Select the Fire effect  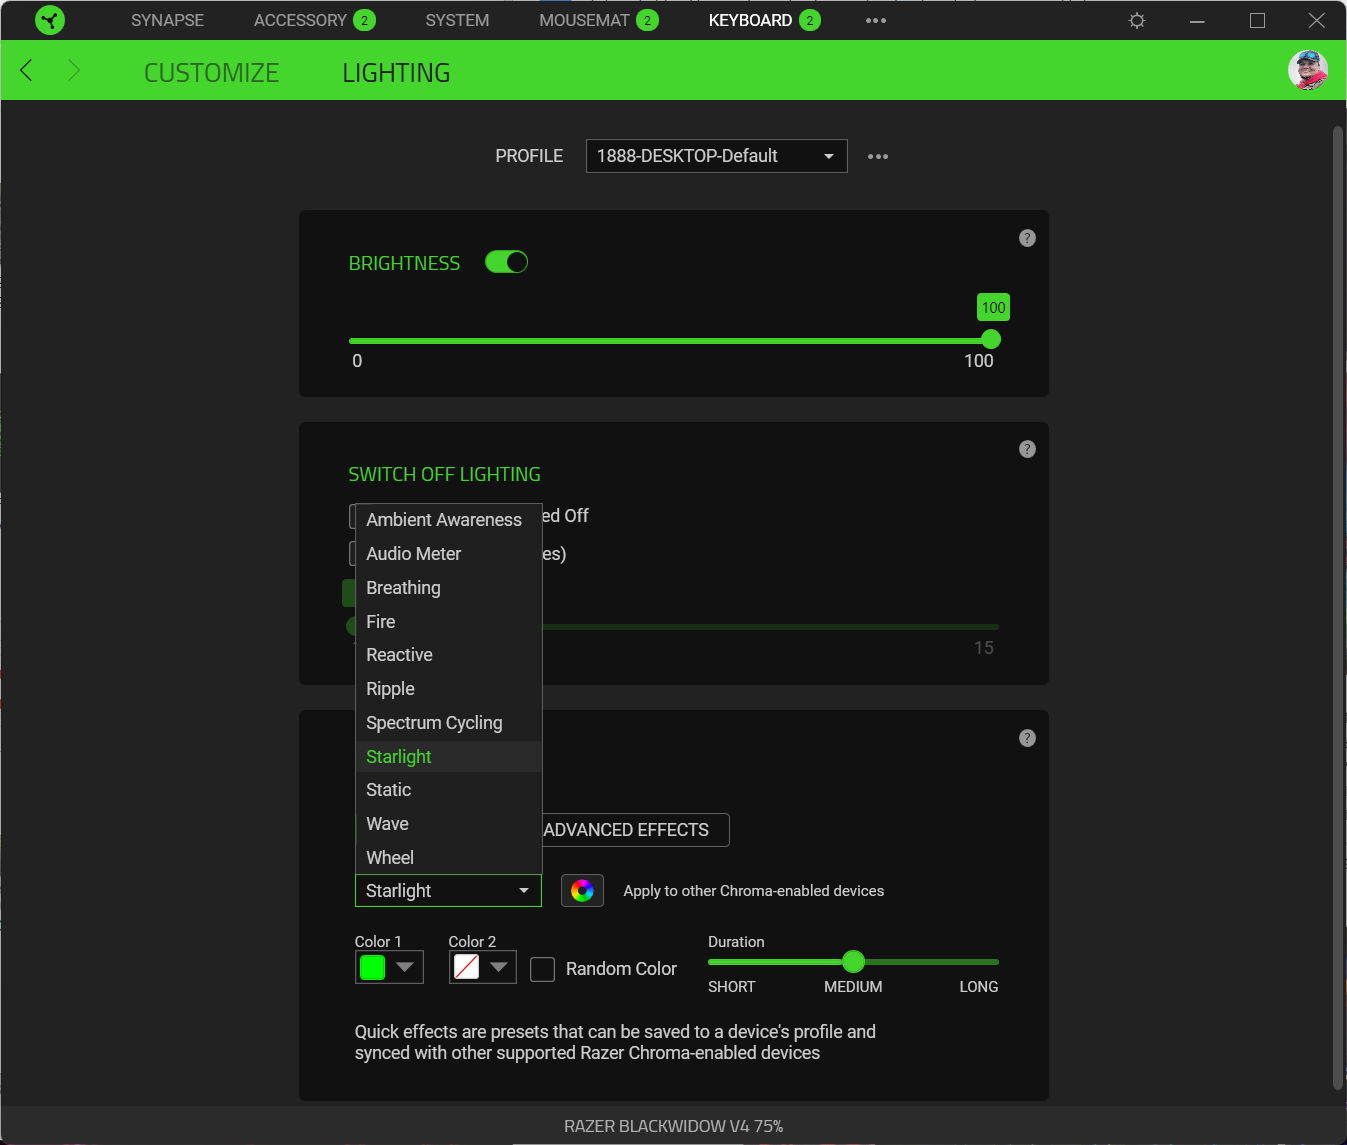point(449,622)
